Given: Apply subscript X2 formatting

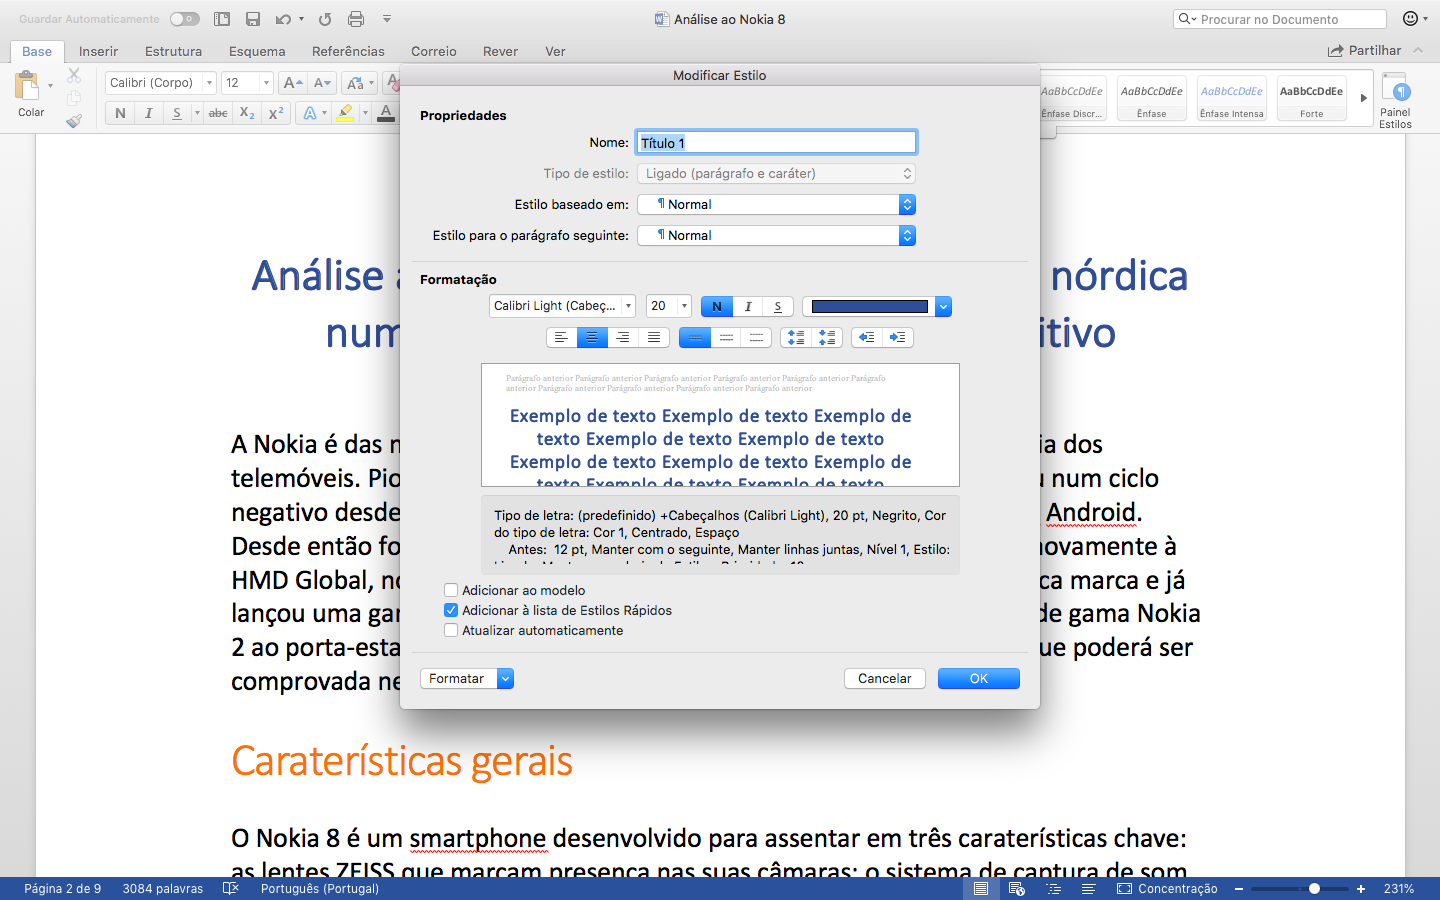Looking at the screenshot, I should tap(247, 113).
